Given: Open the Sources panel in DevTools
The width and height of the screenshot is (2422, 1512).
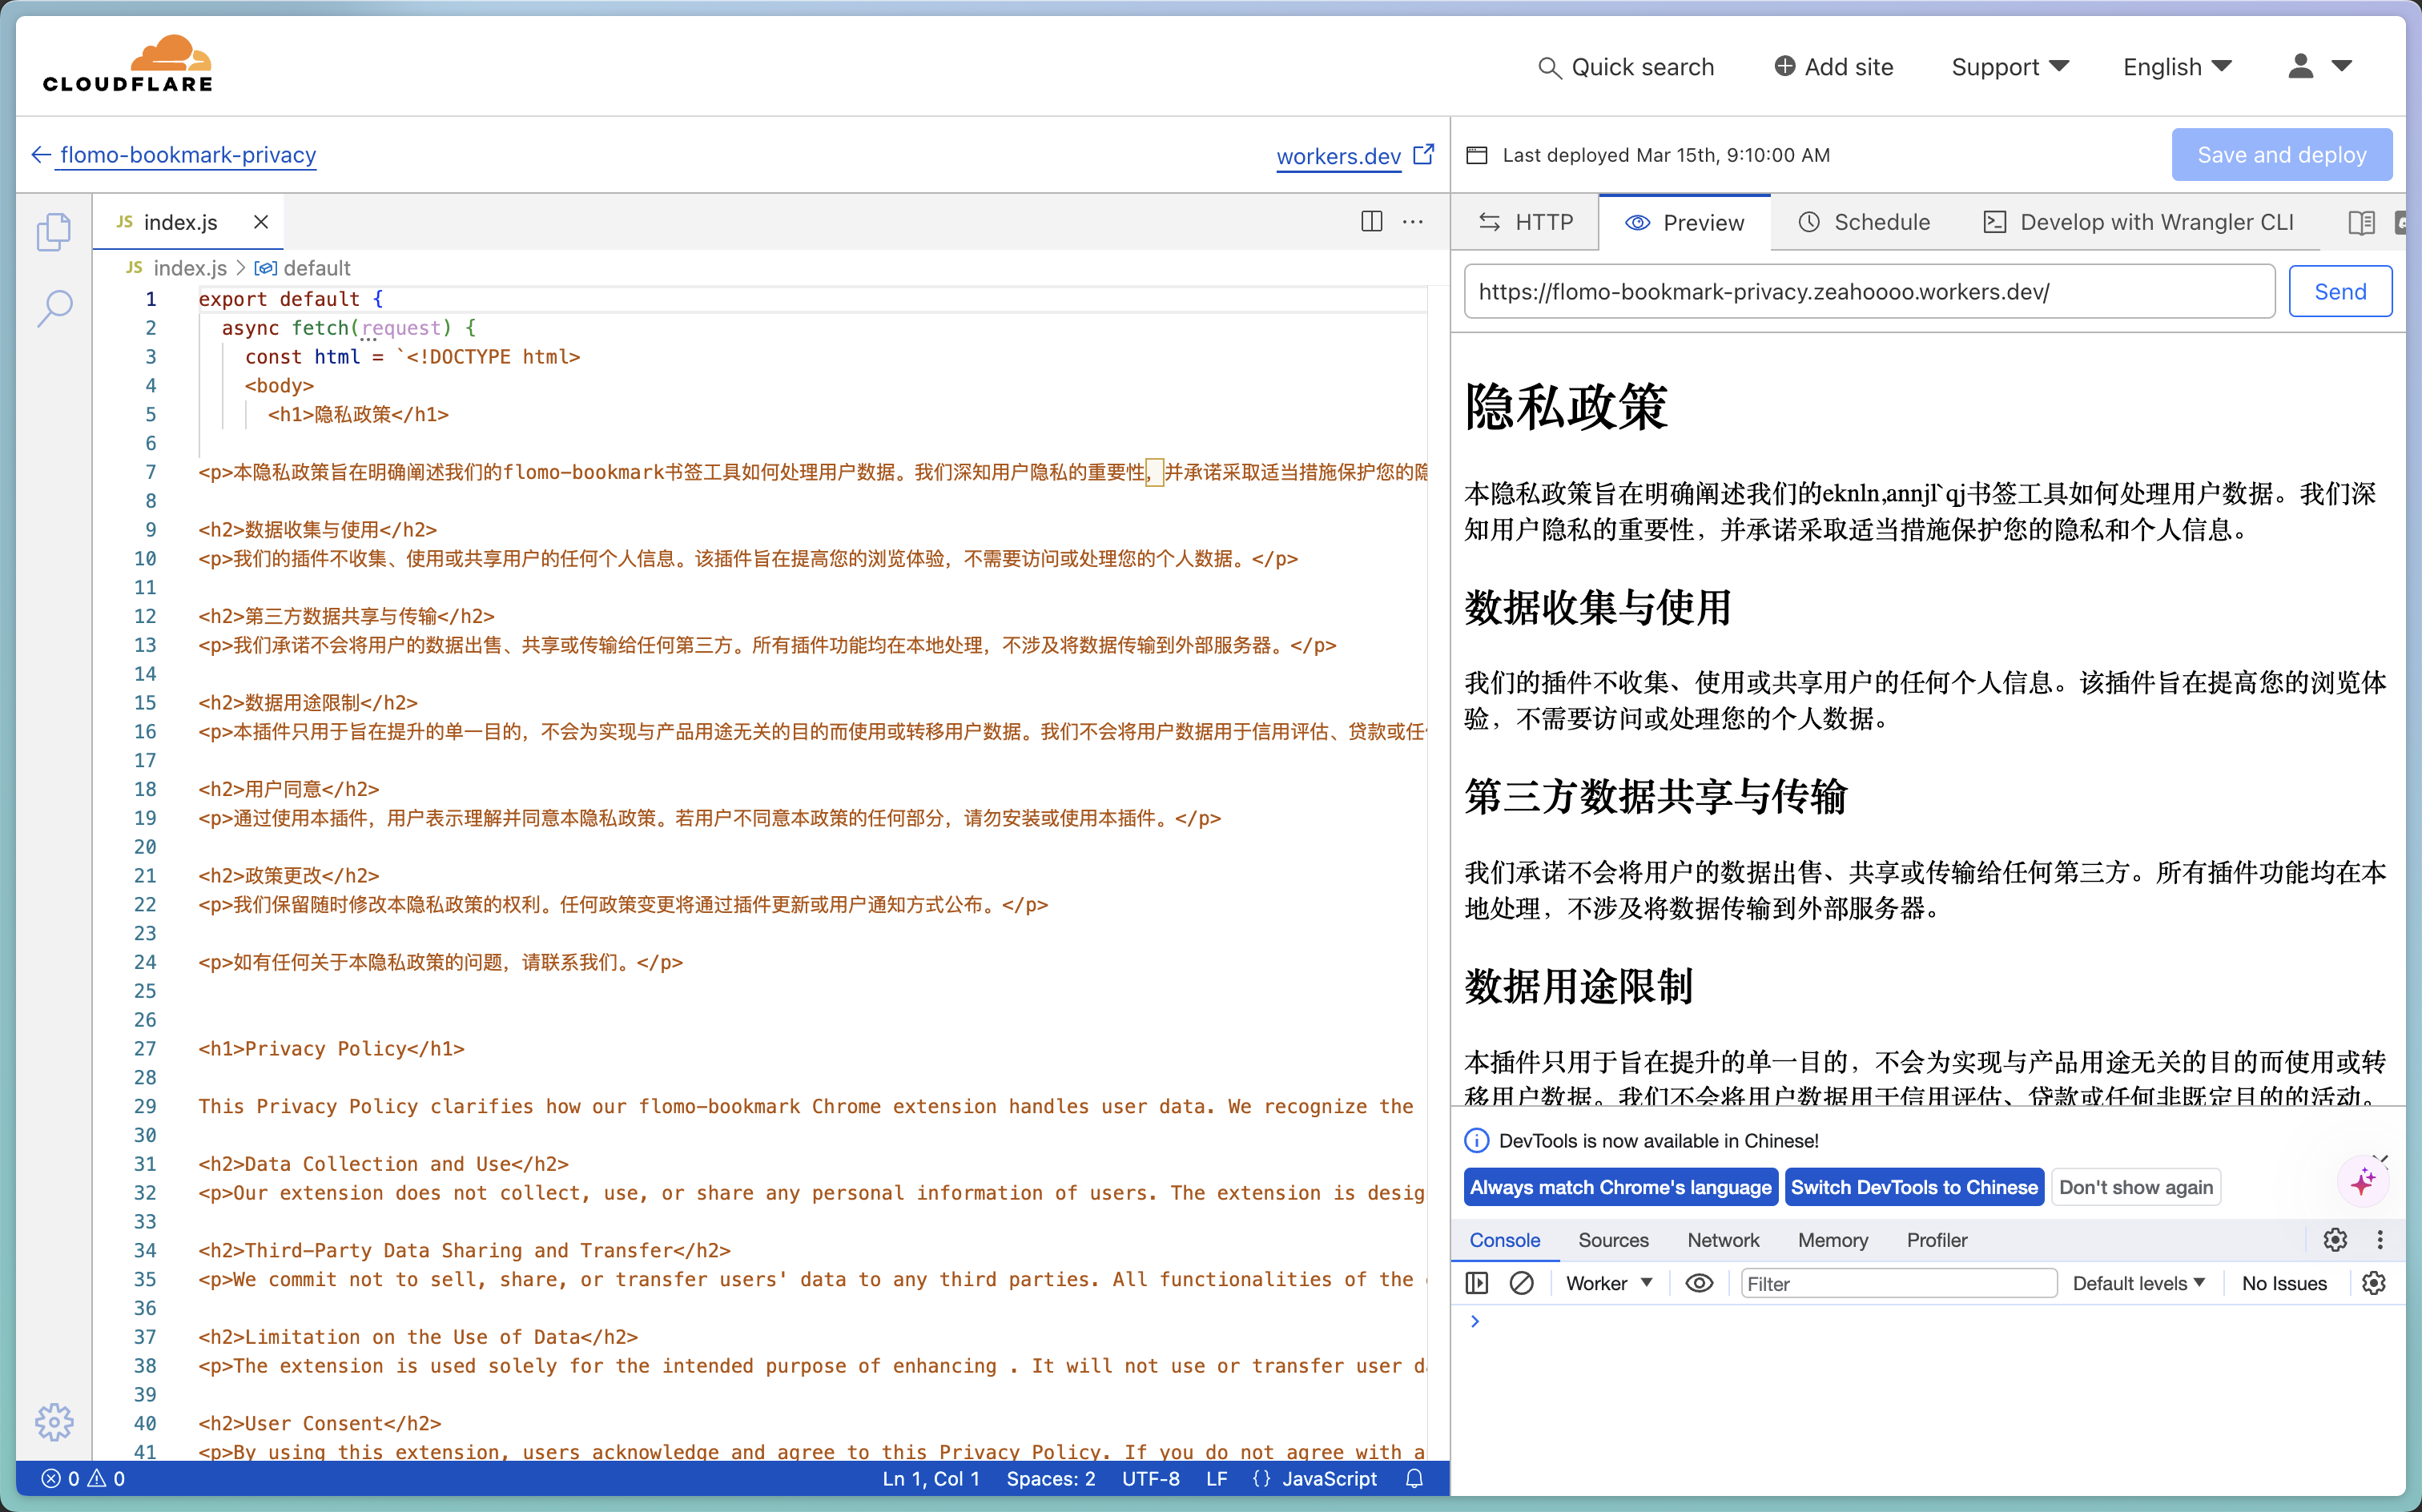Looking at the screenshot, I should 1609,1241.
